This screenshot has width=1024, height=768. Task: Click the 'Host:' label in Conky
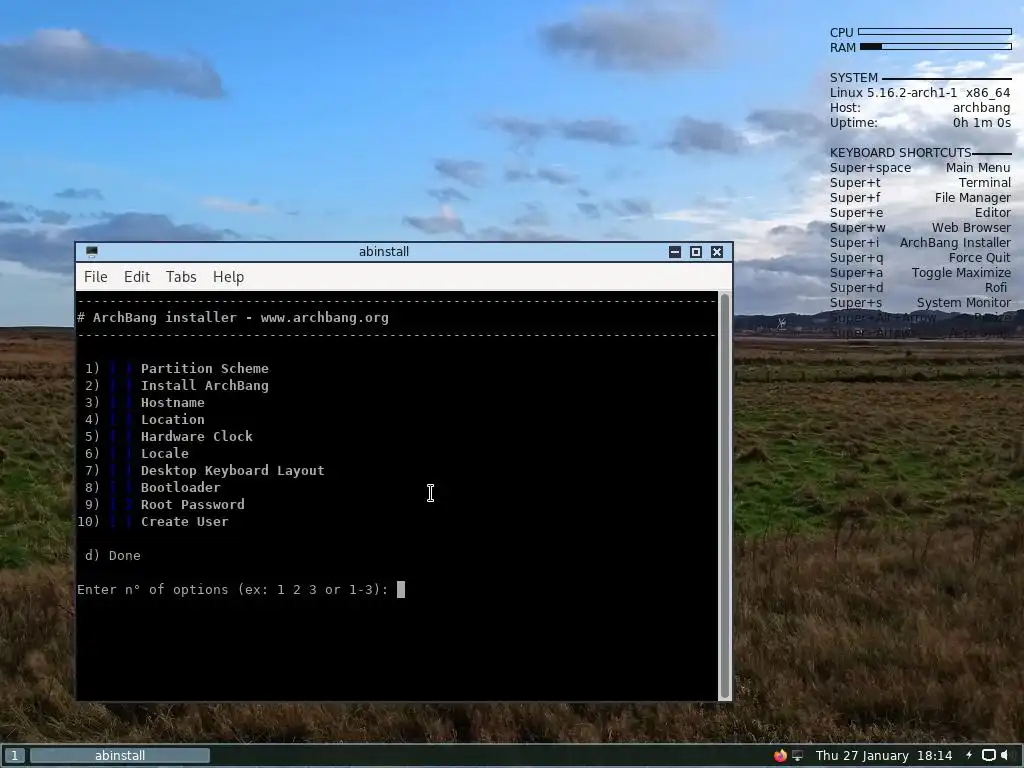coord(845,108)
